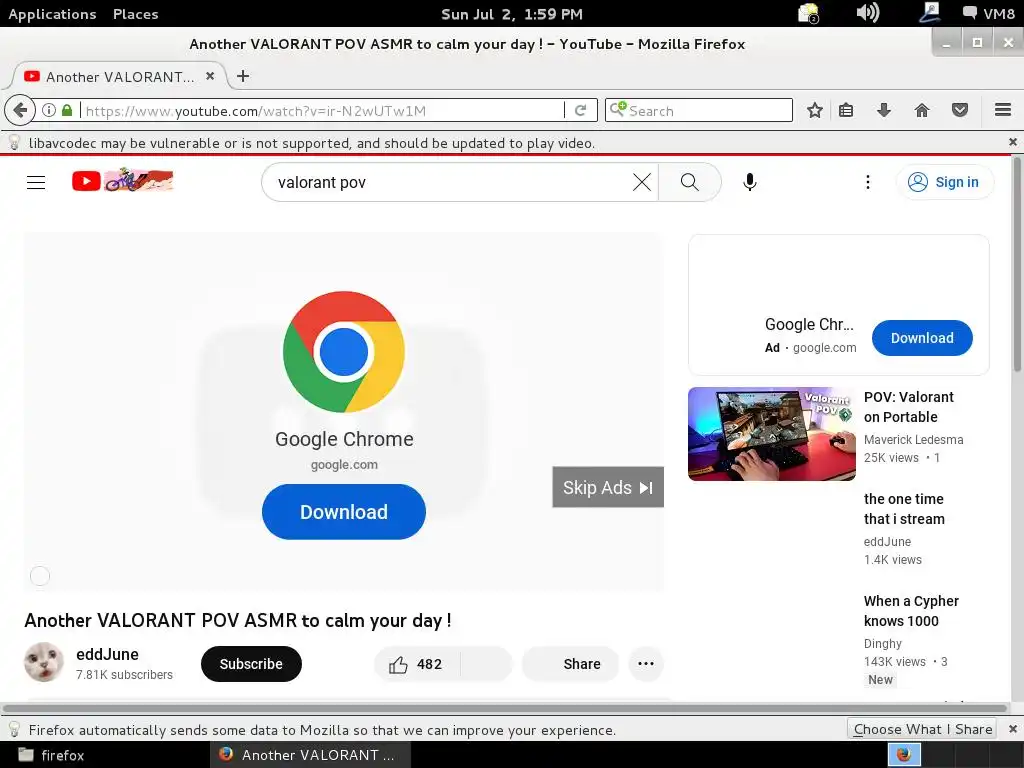1024x768 pixels.
Task: Open YouTube settings three-dot menu
Action: click(867, 182)
